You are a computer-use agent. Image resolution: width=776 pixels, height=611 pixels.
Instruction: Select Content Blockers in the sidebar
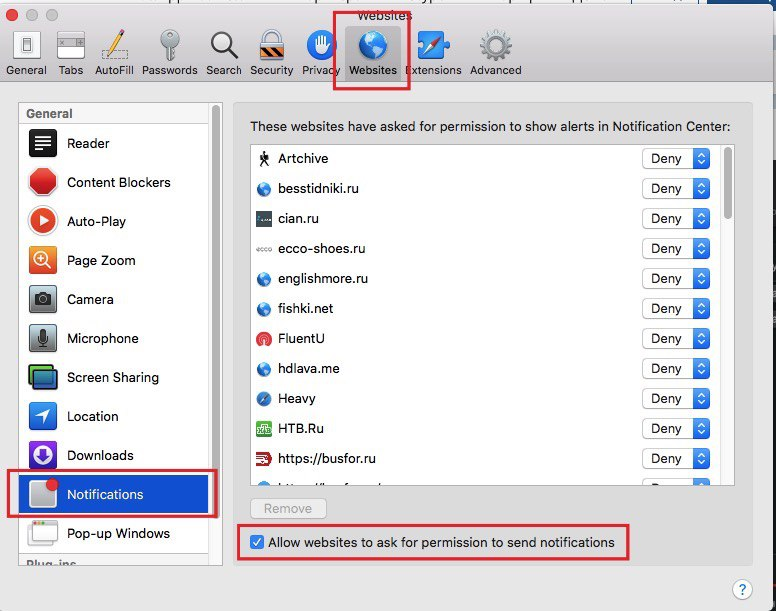[x=118, y=183]
